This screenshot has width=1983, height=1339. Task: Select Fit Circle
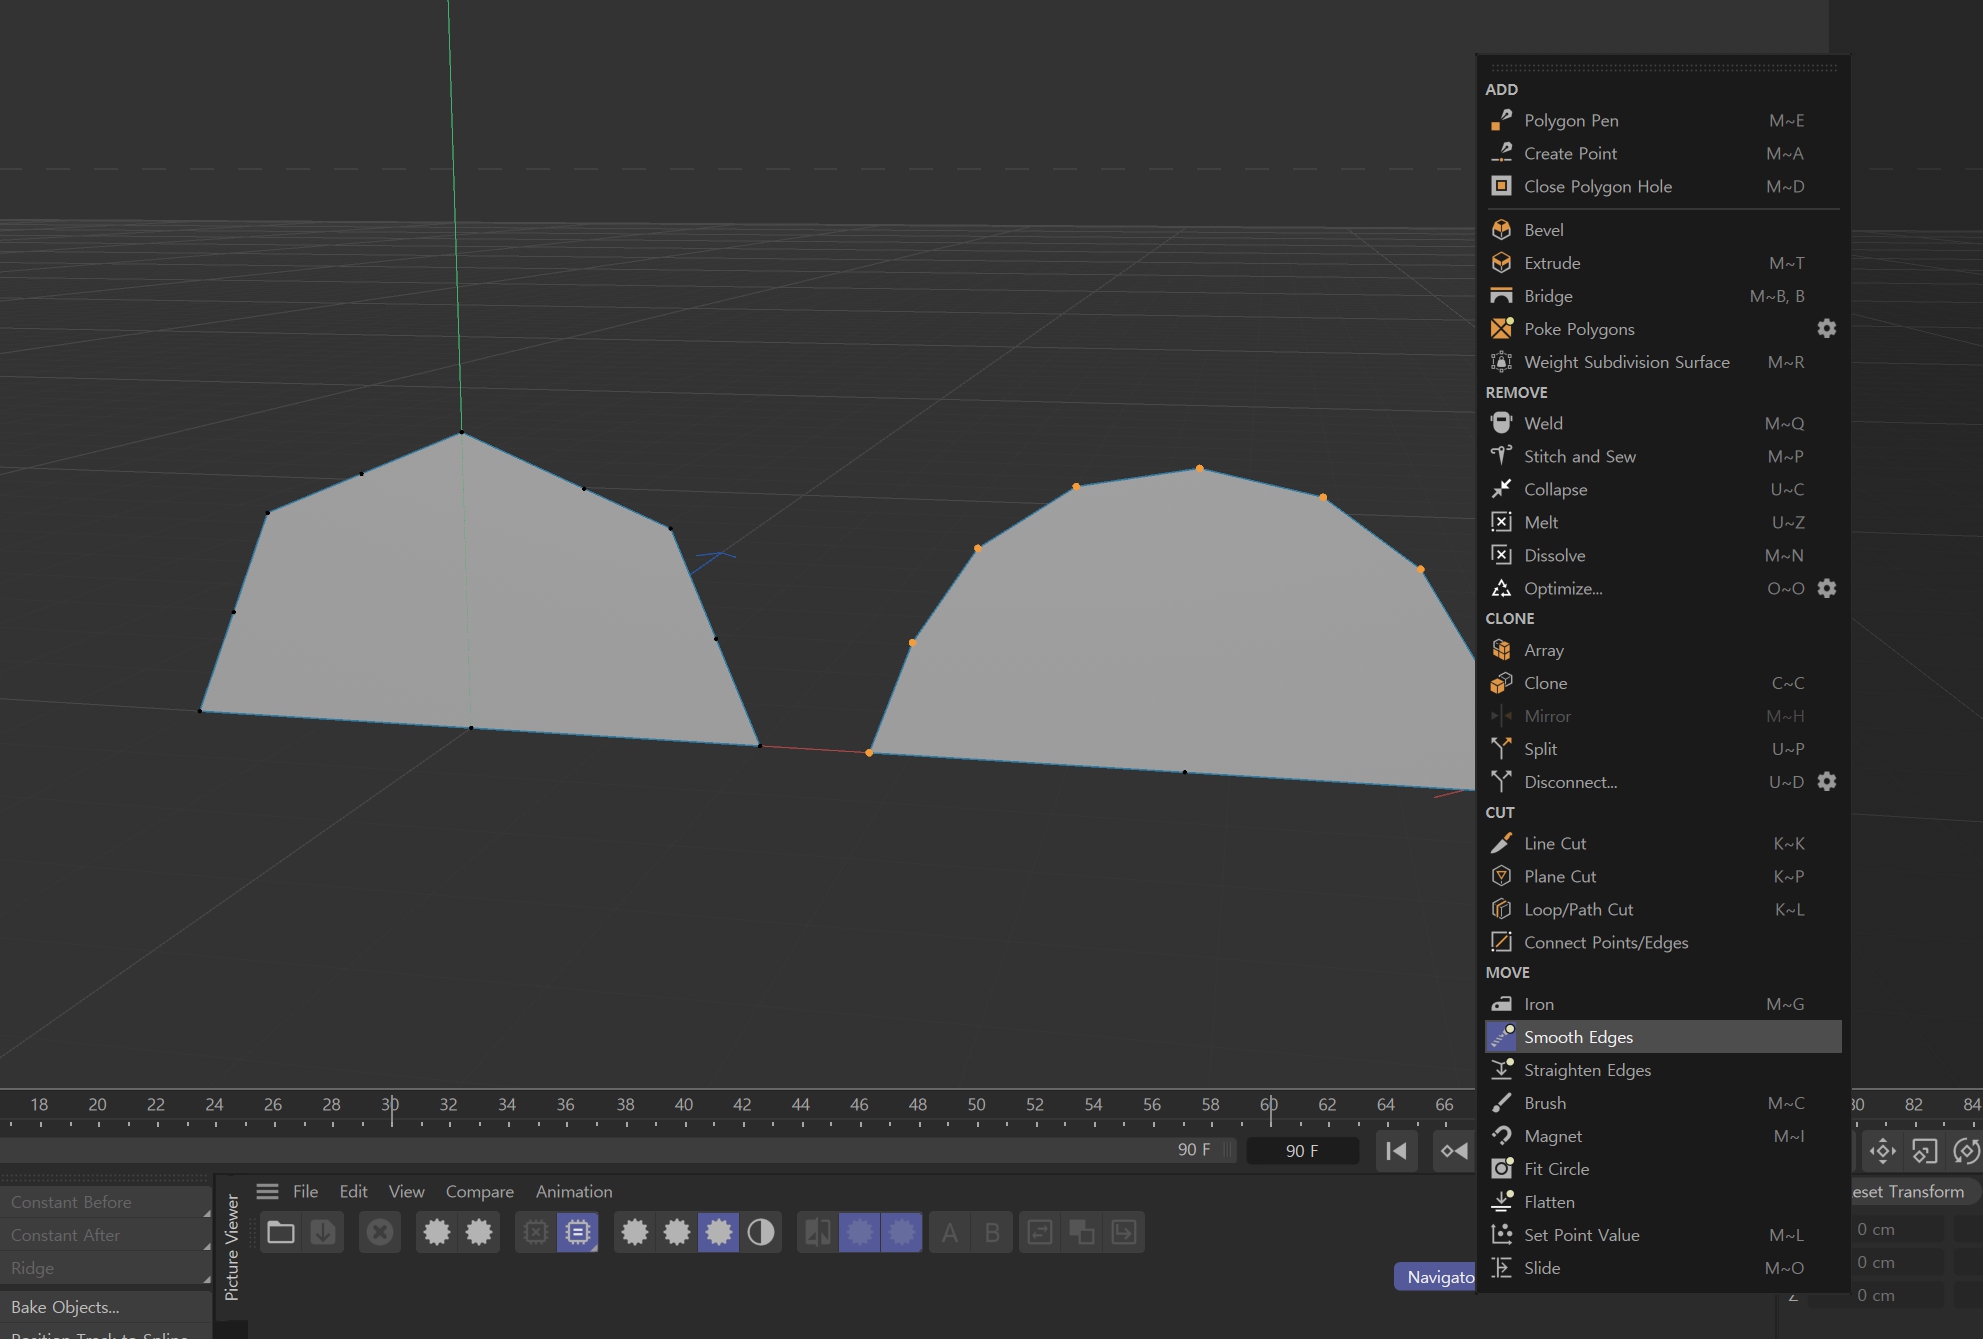coord(1663,1169)
